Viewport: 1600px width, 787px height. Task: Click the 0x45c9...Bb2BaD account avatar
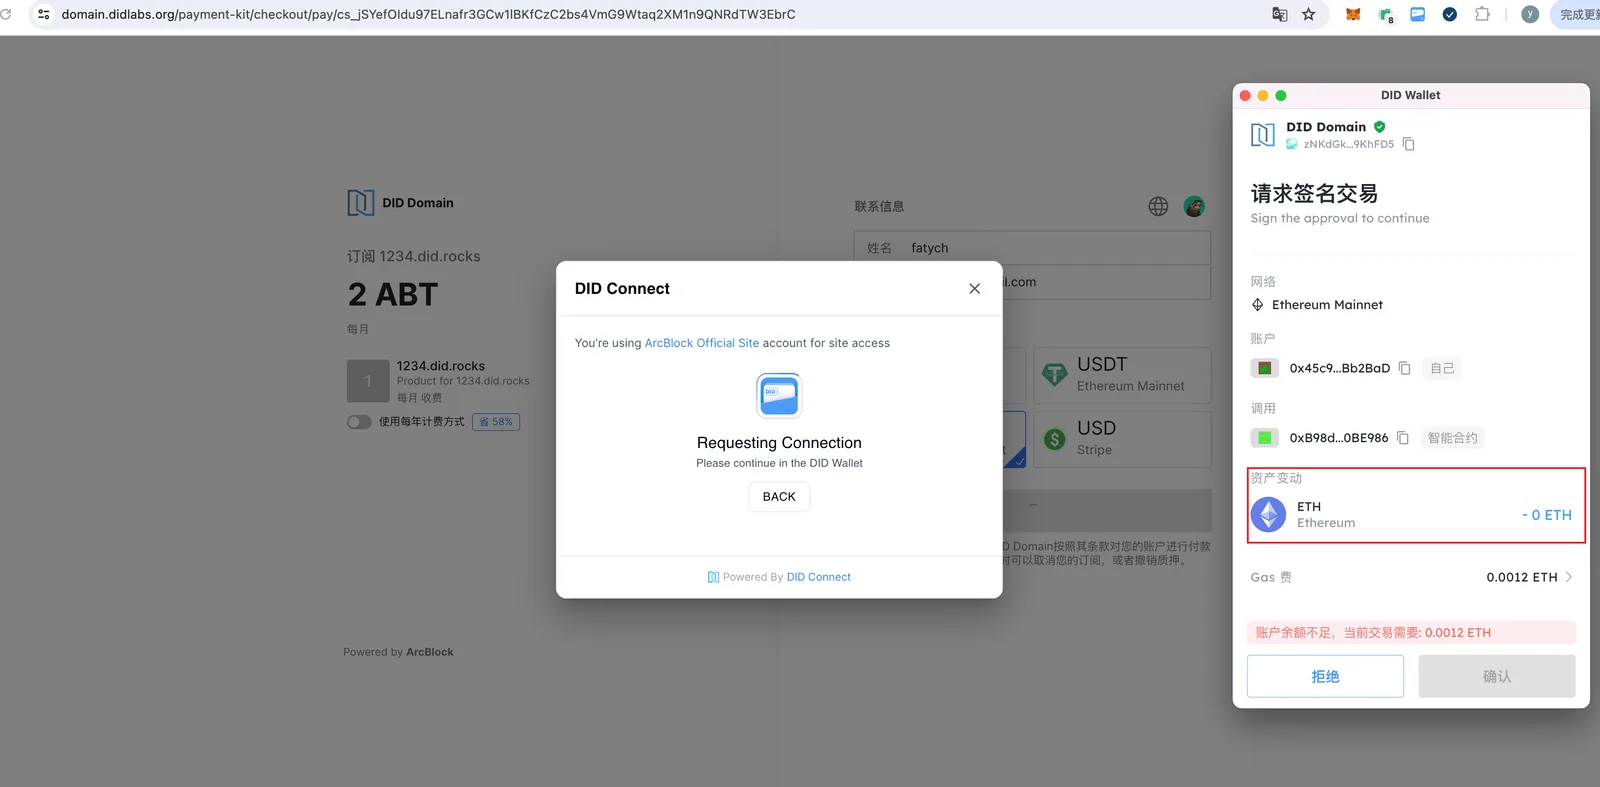[x=1265, y=368]
